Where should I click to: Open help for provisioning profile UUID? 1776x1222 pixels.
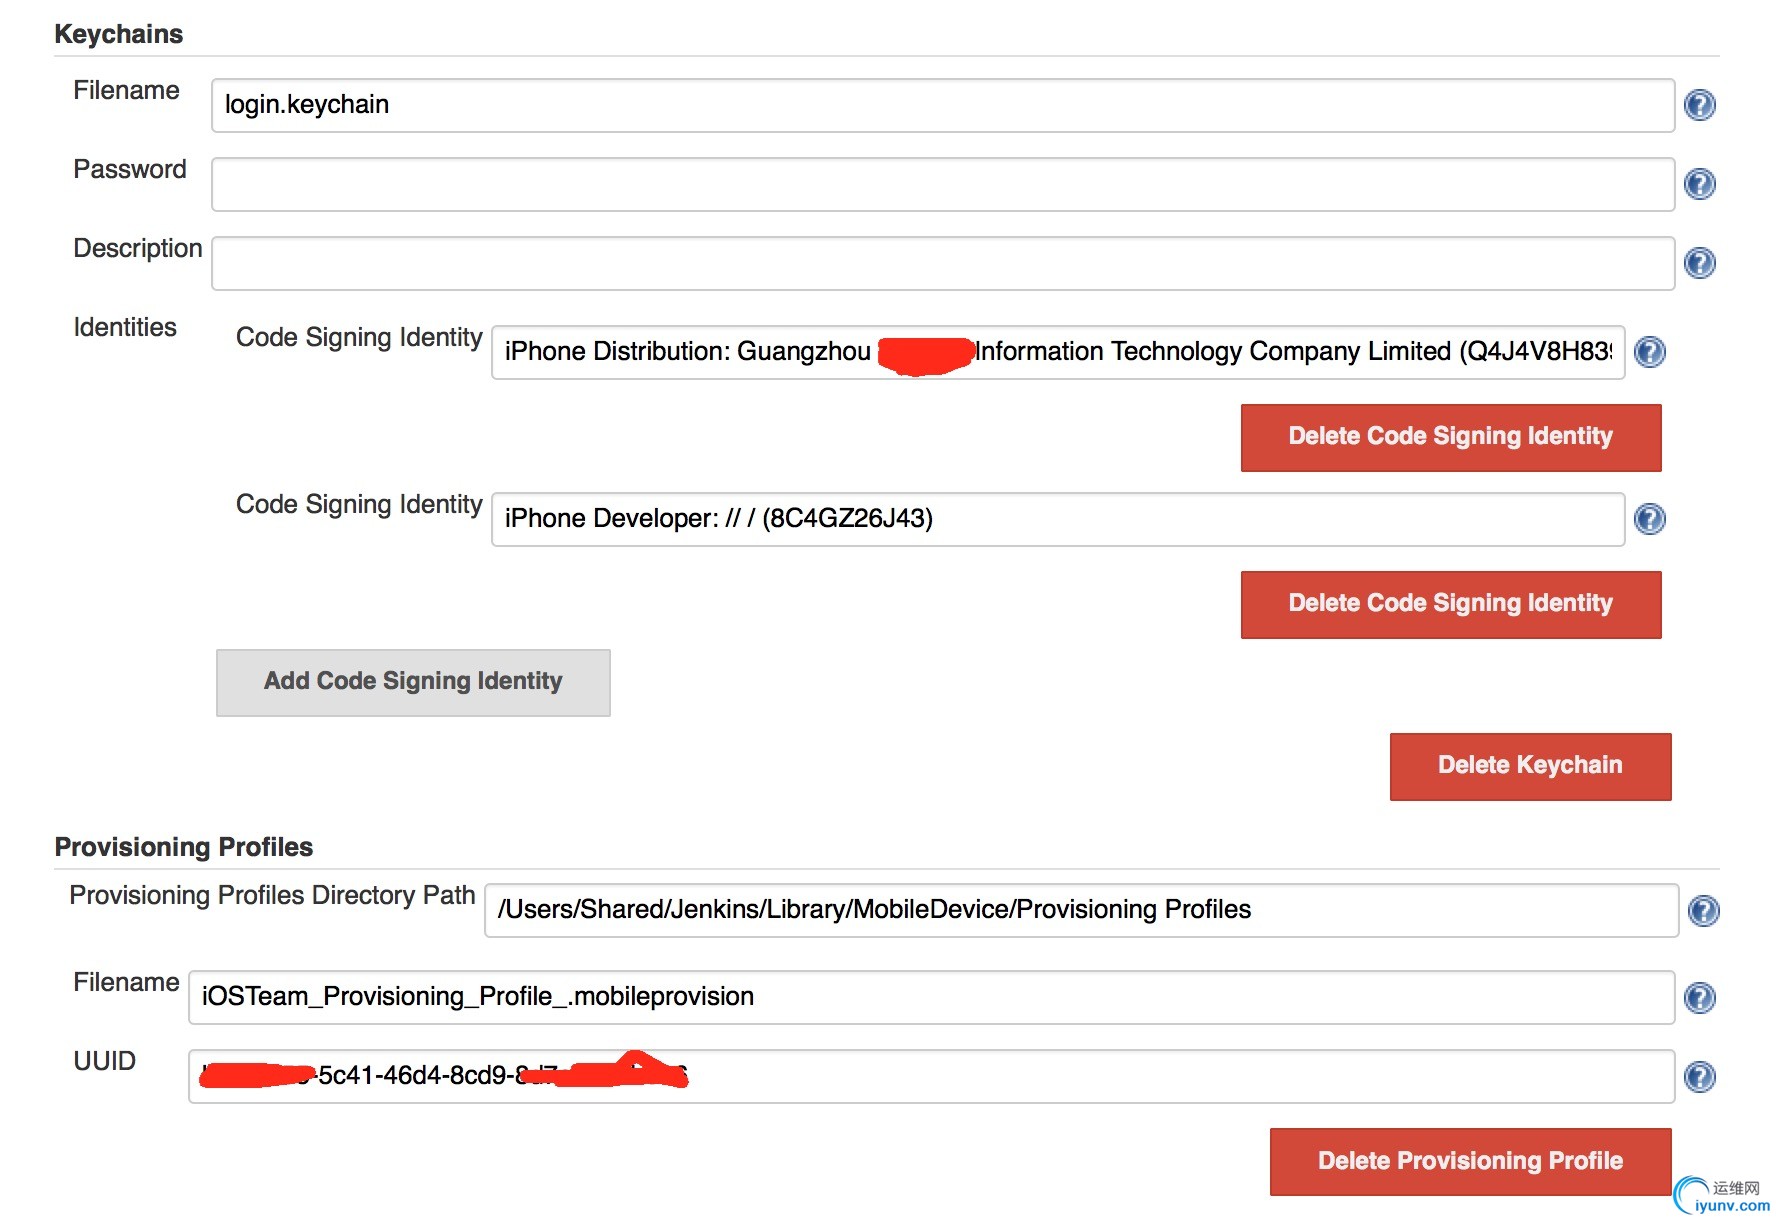click(x=1700, y=1077)
